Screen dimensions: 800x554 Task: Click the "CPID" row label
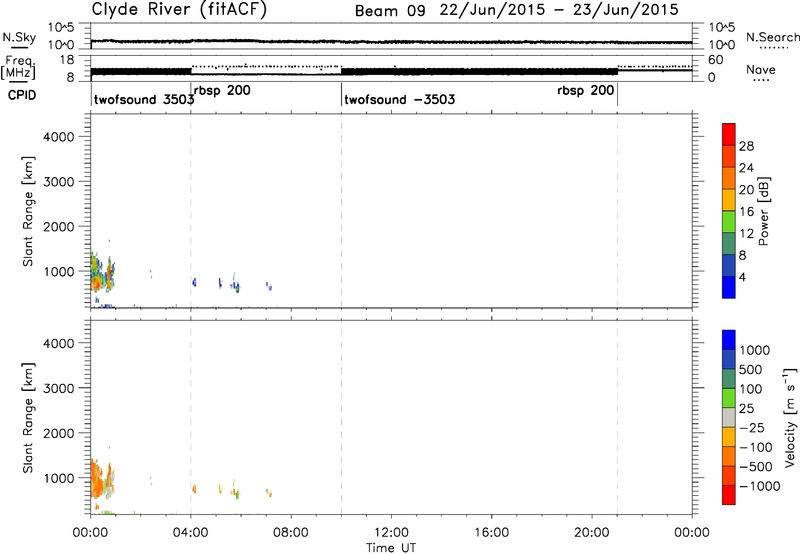click(x=22, y=95)
